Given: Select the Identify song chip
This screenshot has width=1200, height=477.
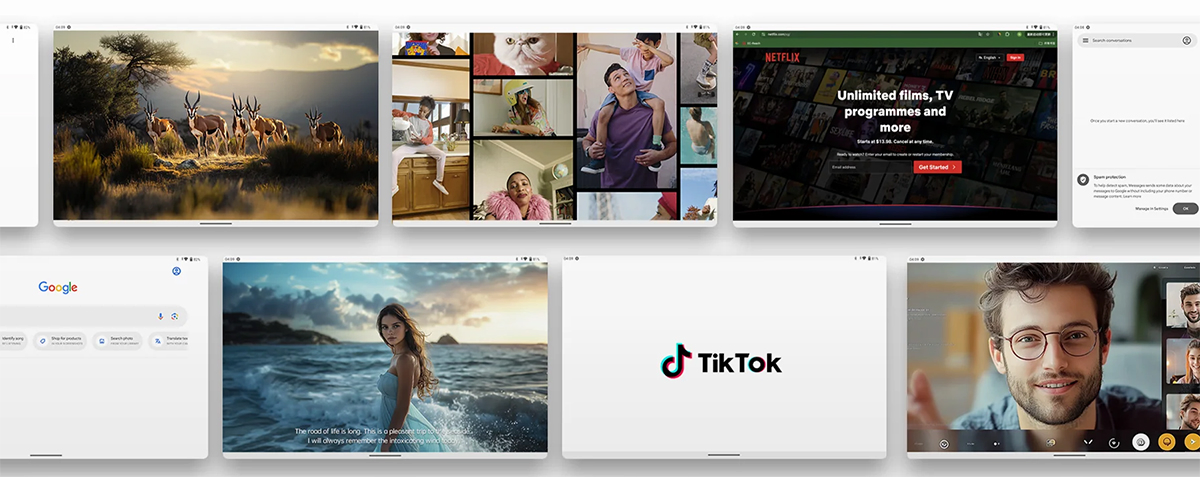Looking at the screenshot, I should pos(14,341).
